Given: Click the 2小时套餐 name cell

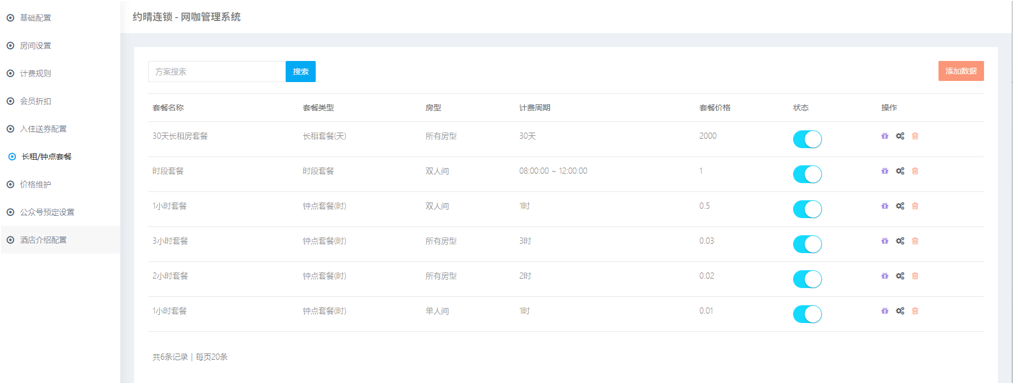Looking at the screenshot, I should coord(170,276).
